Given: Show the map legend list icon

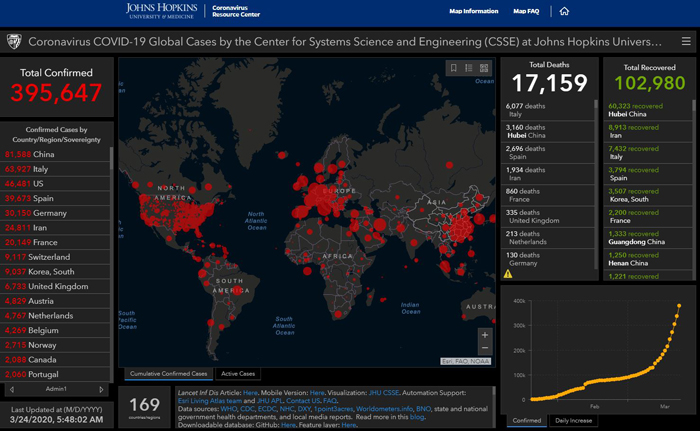Looking at the screenshot, I should click(x=469, y=68).
